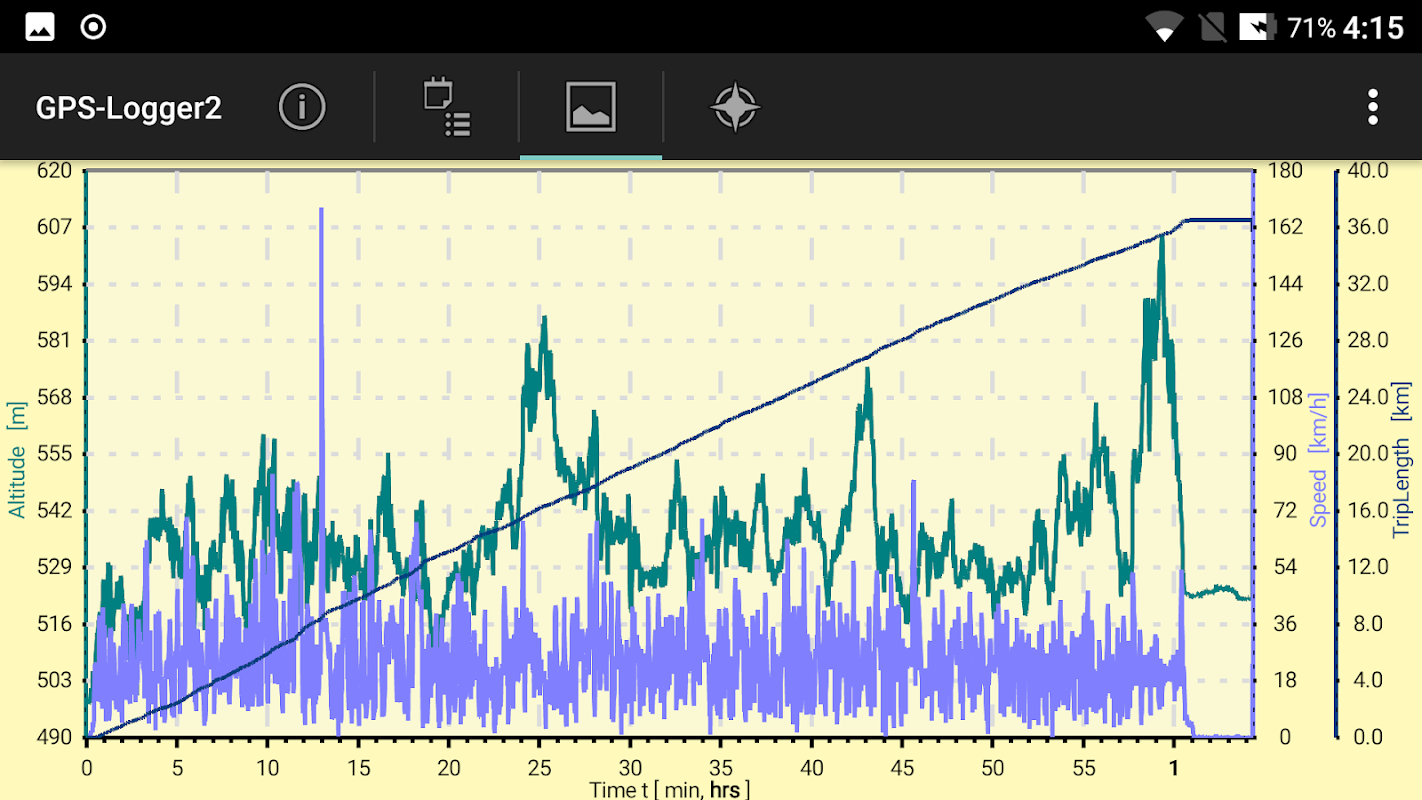Tap the 40.0 trip length axis value
This screenshot has width=1422, height=800.
click(1368, 171)
